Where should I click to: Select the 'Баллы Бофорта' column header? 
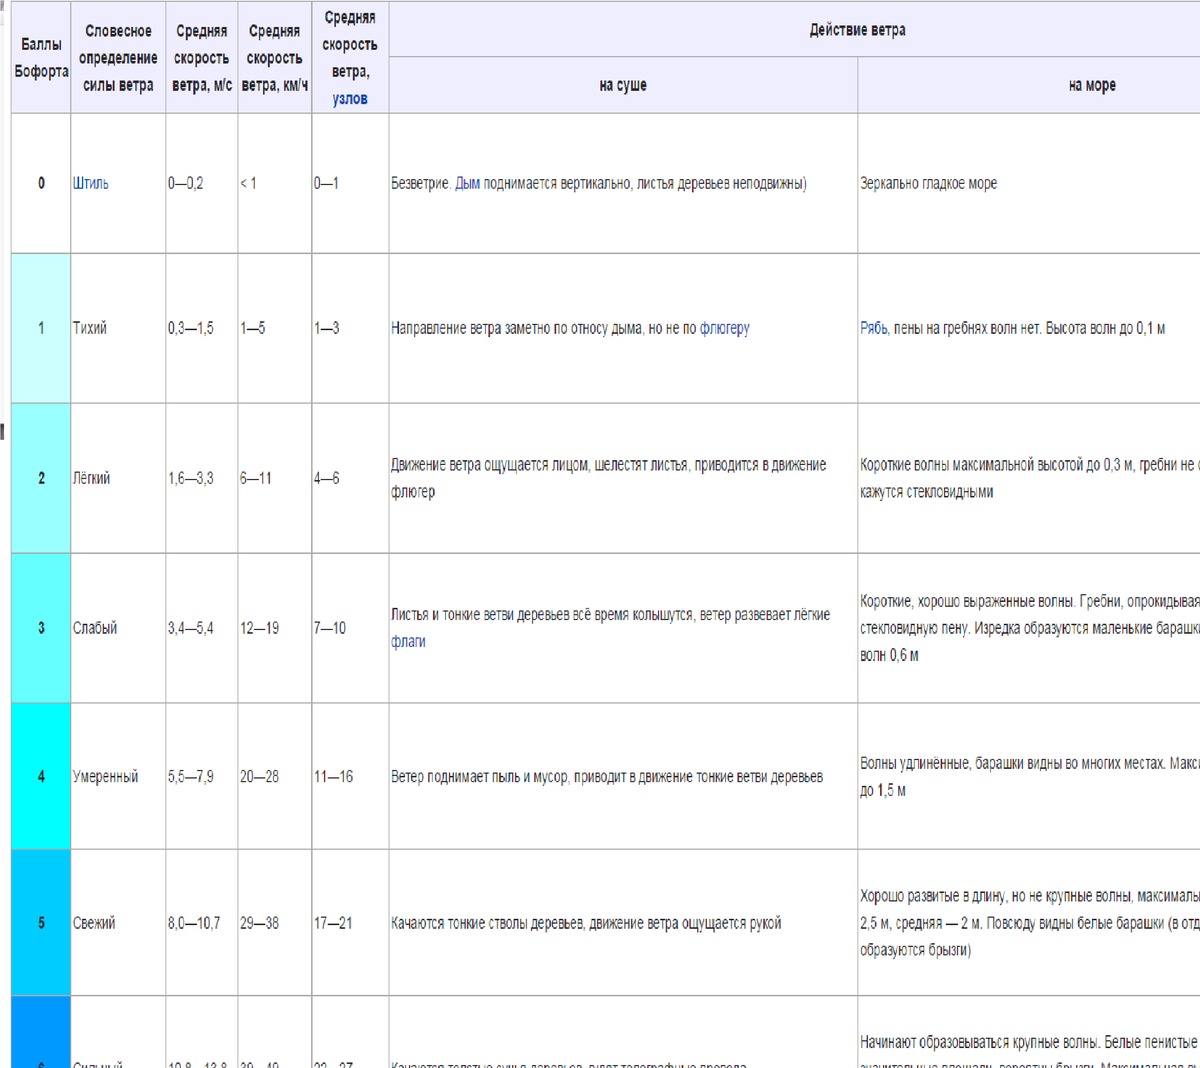tap(41, 57)
